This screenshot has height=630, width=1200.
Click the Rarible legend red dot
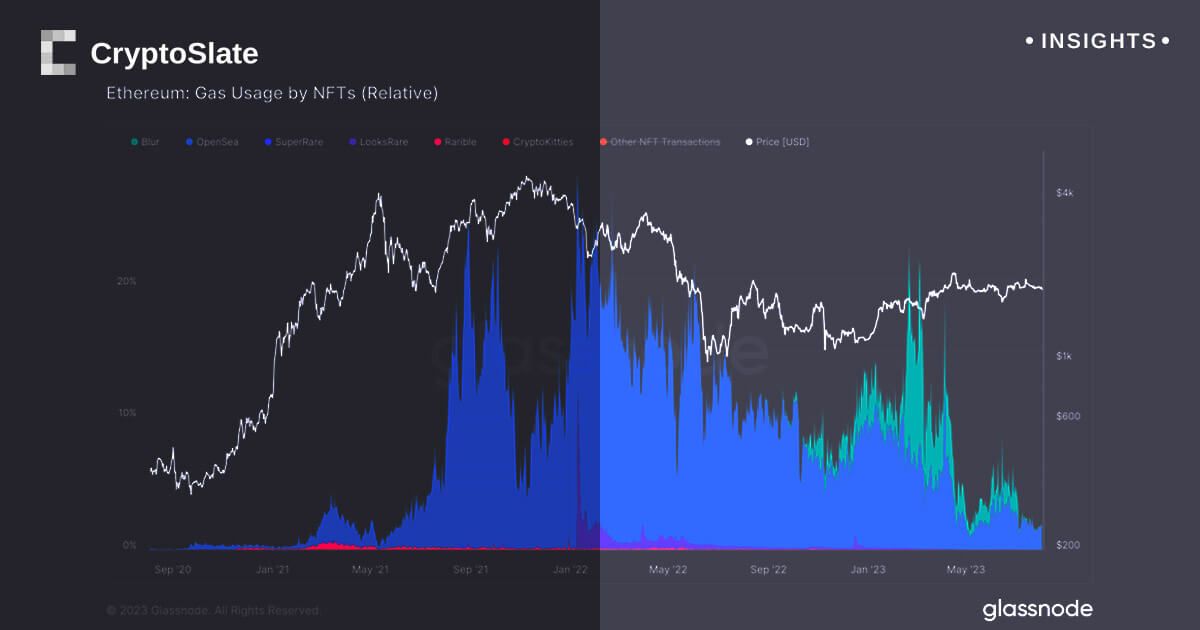point(437,142)
